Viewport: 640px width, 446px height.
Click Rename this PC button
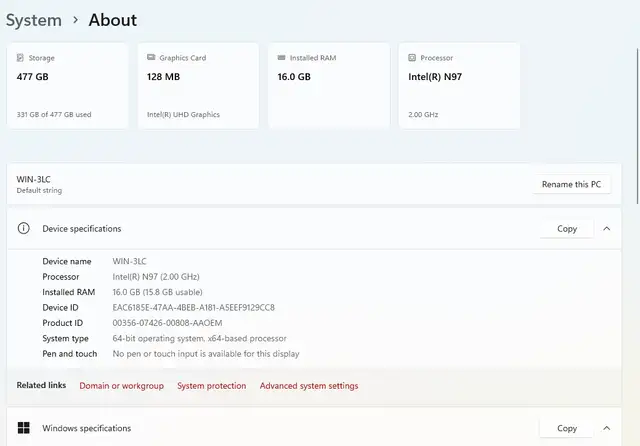[x=571, y=184]
